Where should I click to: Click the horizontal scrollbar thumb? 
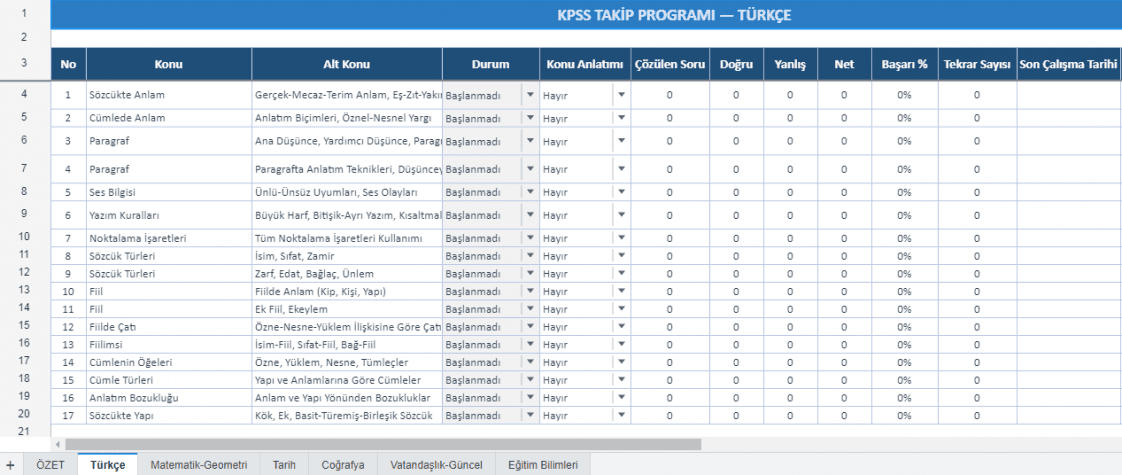coord(383,445)
